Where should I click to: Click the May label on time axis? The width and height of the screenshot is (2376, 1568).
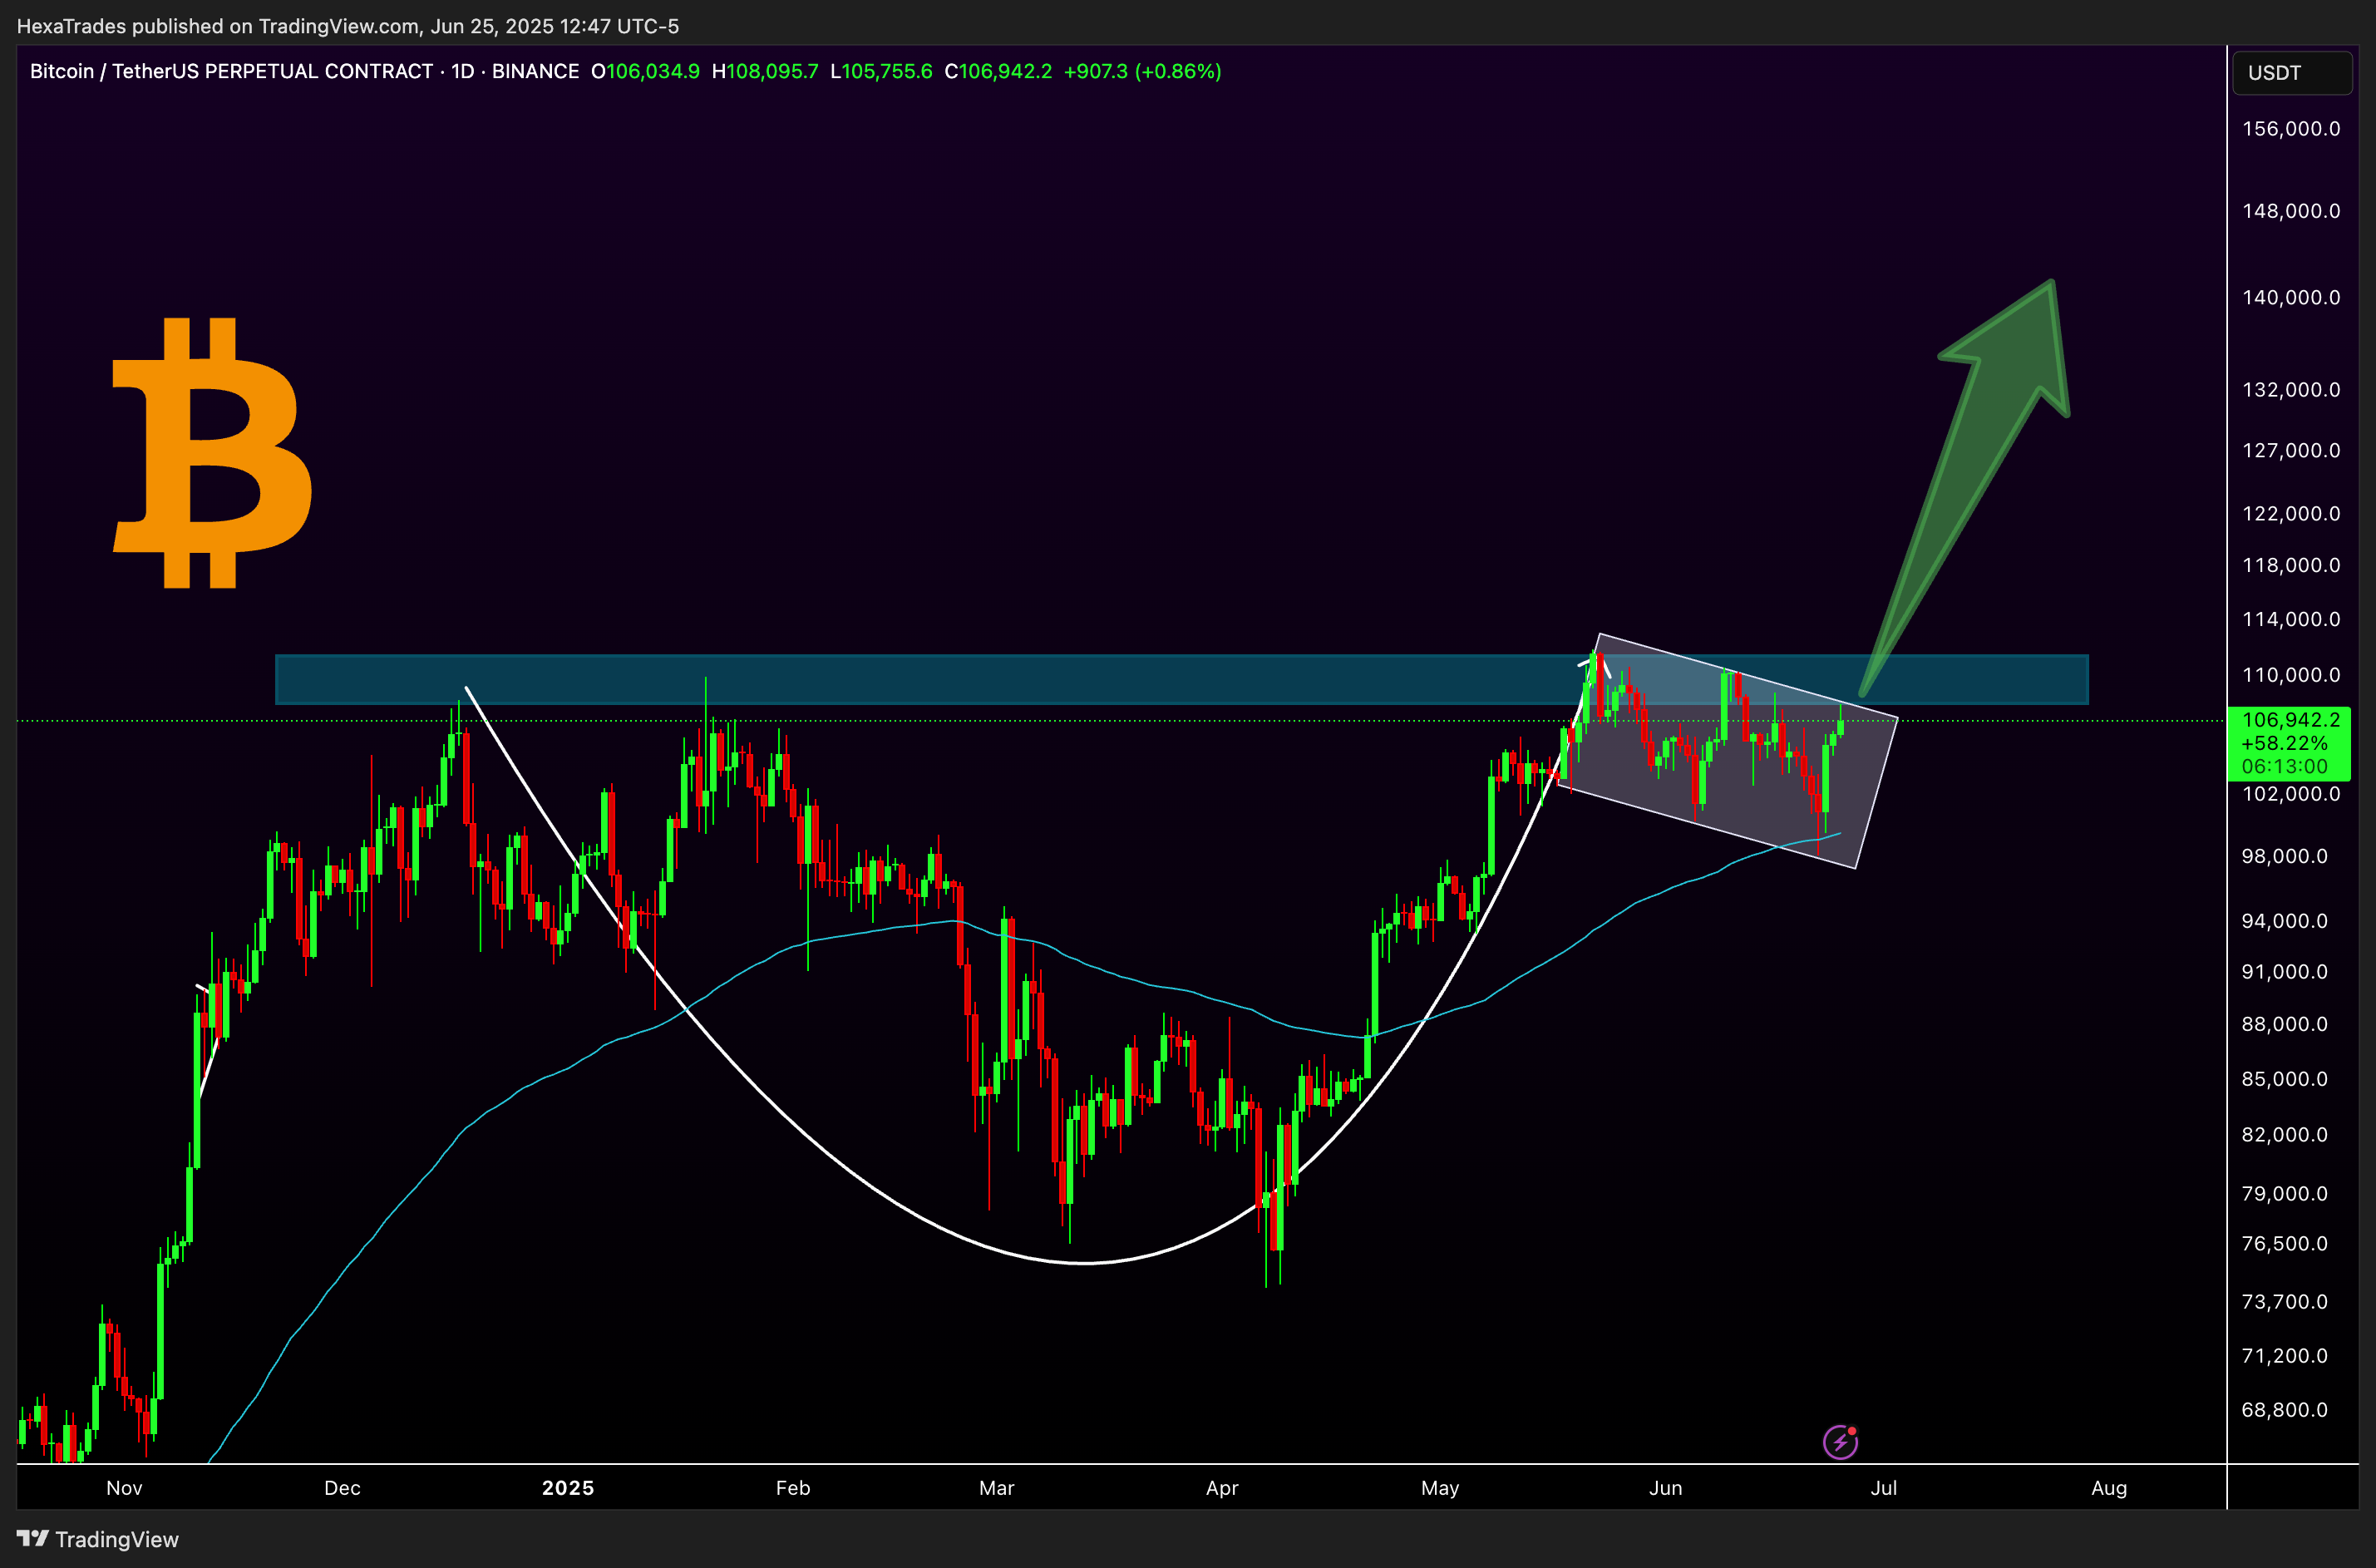coord(1440,1488)
